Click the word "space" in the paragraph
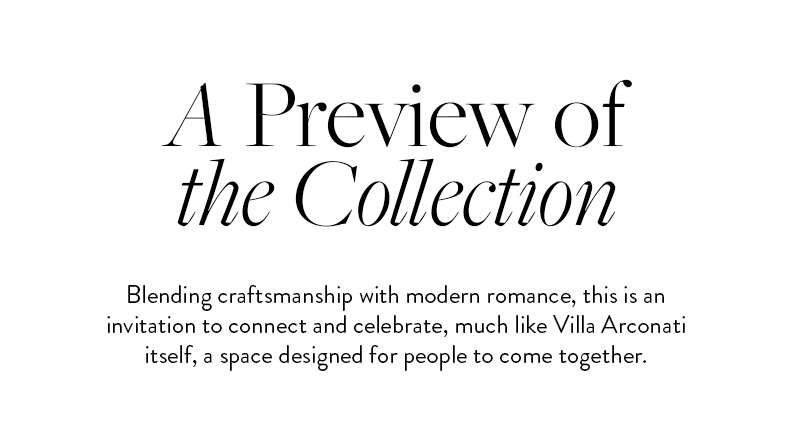This screenshot has width=800, height=436. click(250, 356)
